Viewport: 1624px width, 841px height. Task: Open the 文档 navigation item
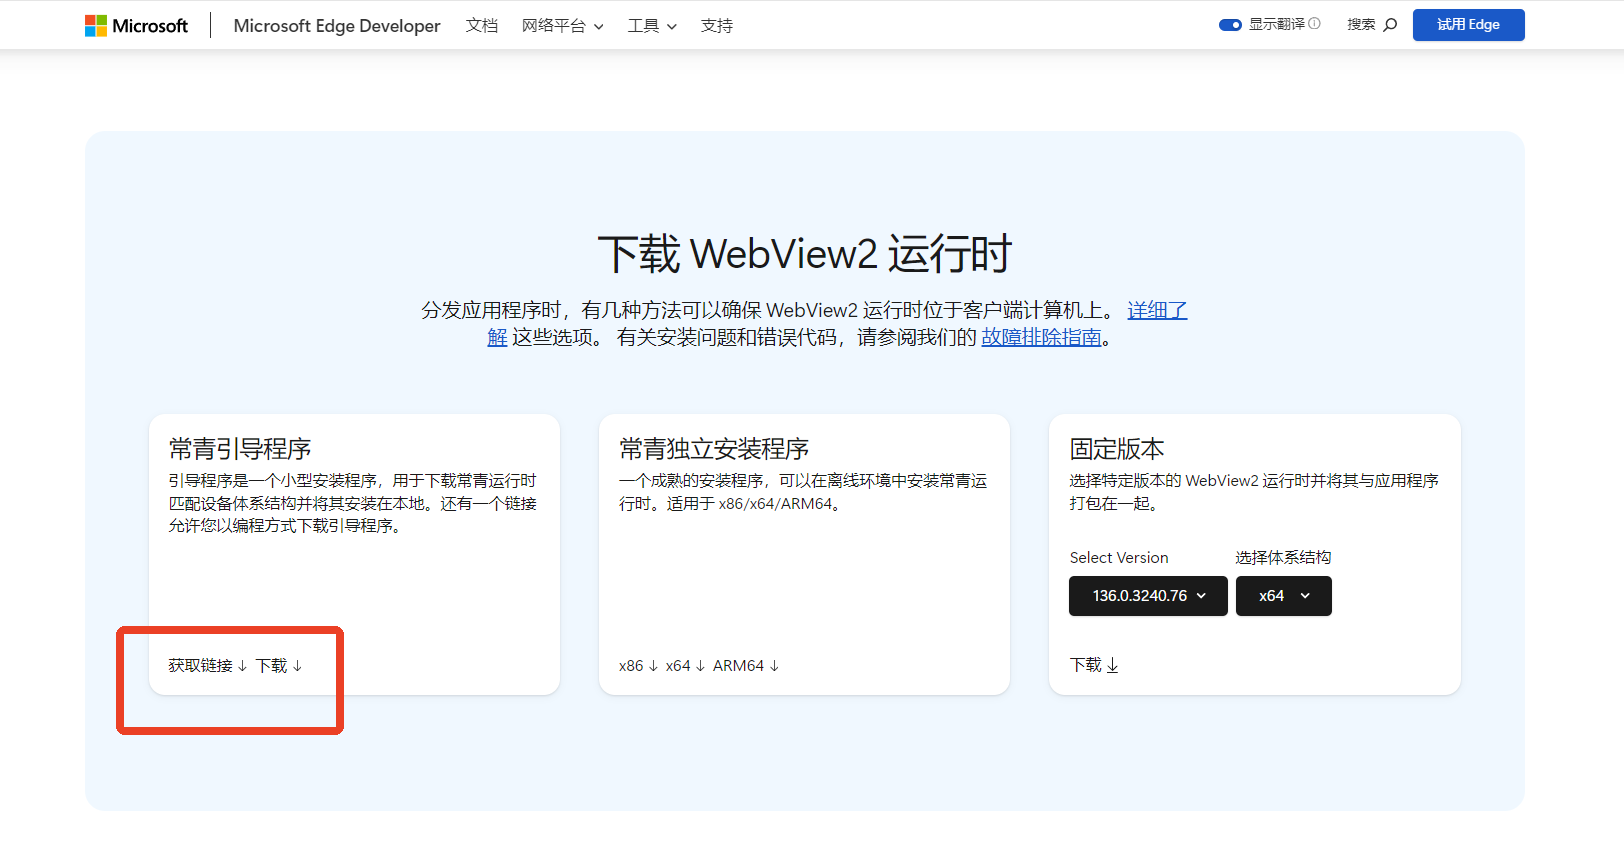click(481, 26)
